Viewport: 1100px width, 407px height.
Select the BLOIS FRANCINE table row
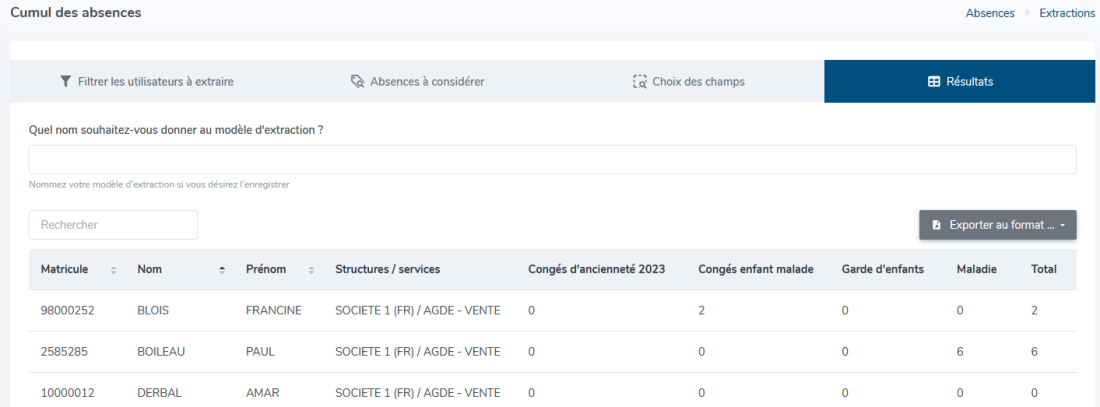(553, 311)
